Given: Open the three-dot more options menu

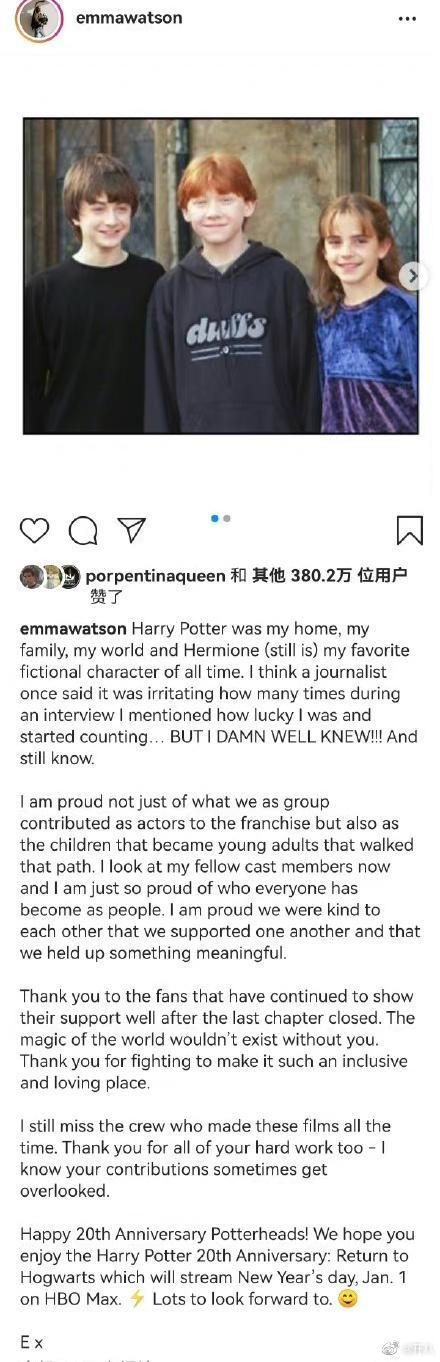Looking at the screenshot, I should 407,18.
